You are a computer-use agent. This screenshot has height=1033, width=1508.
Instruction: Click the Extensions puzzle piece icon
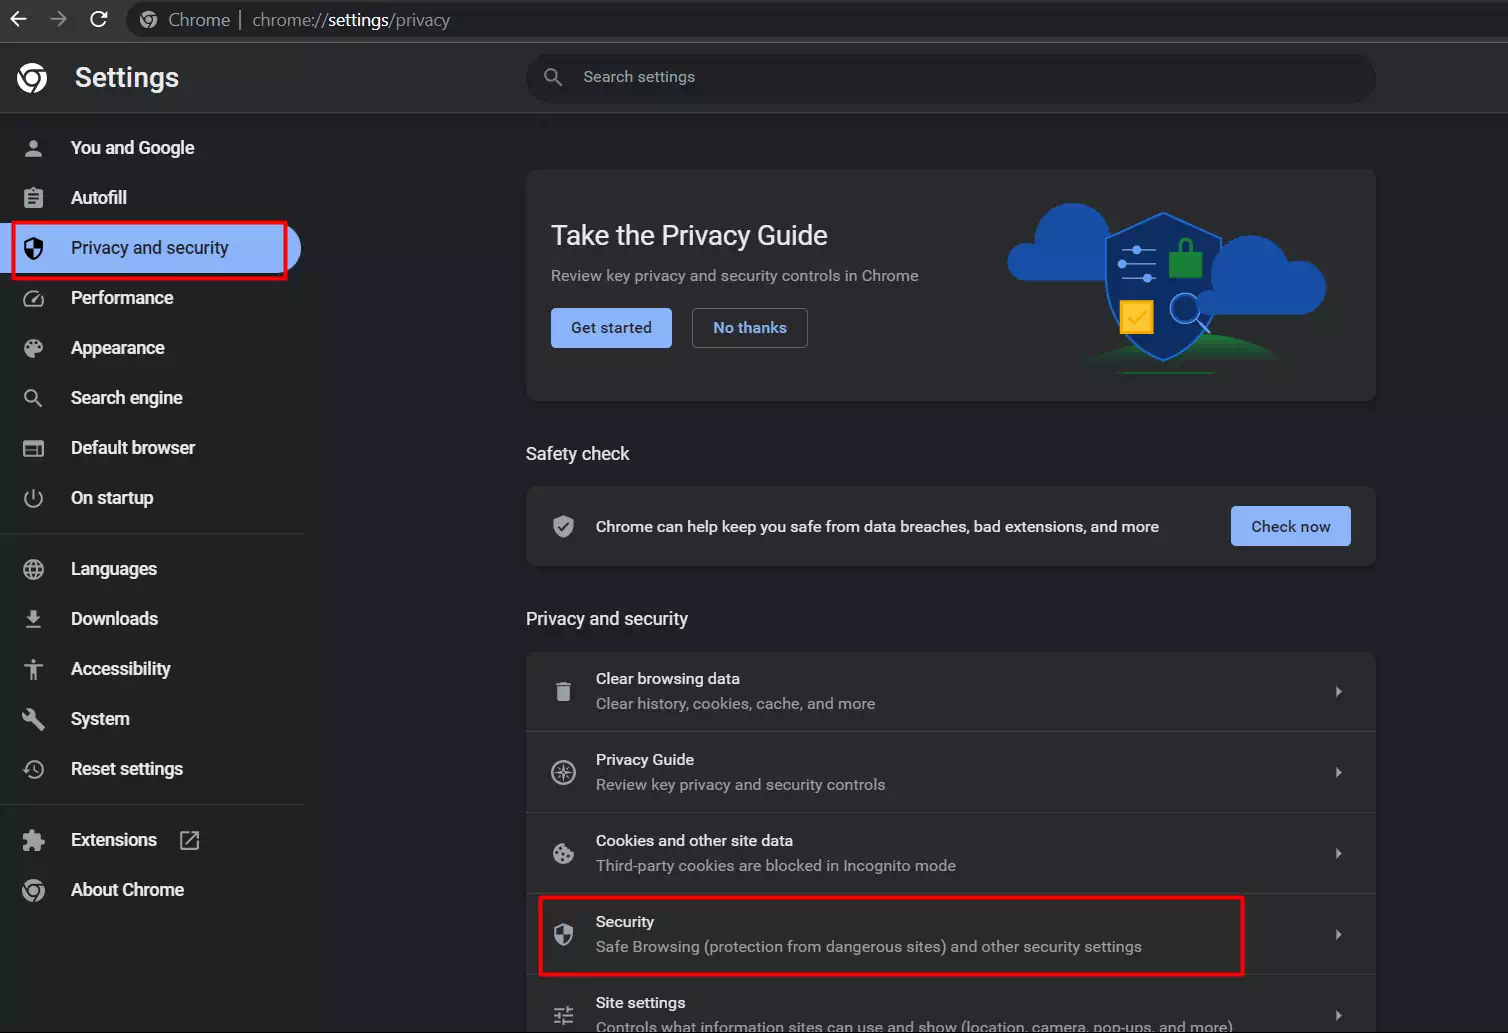pyautogui.click(x=33, y=840)
